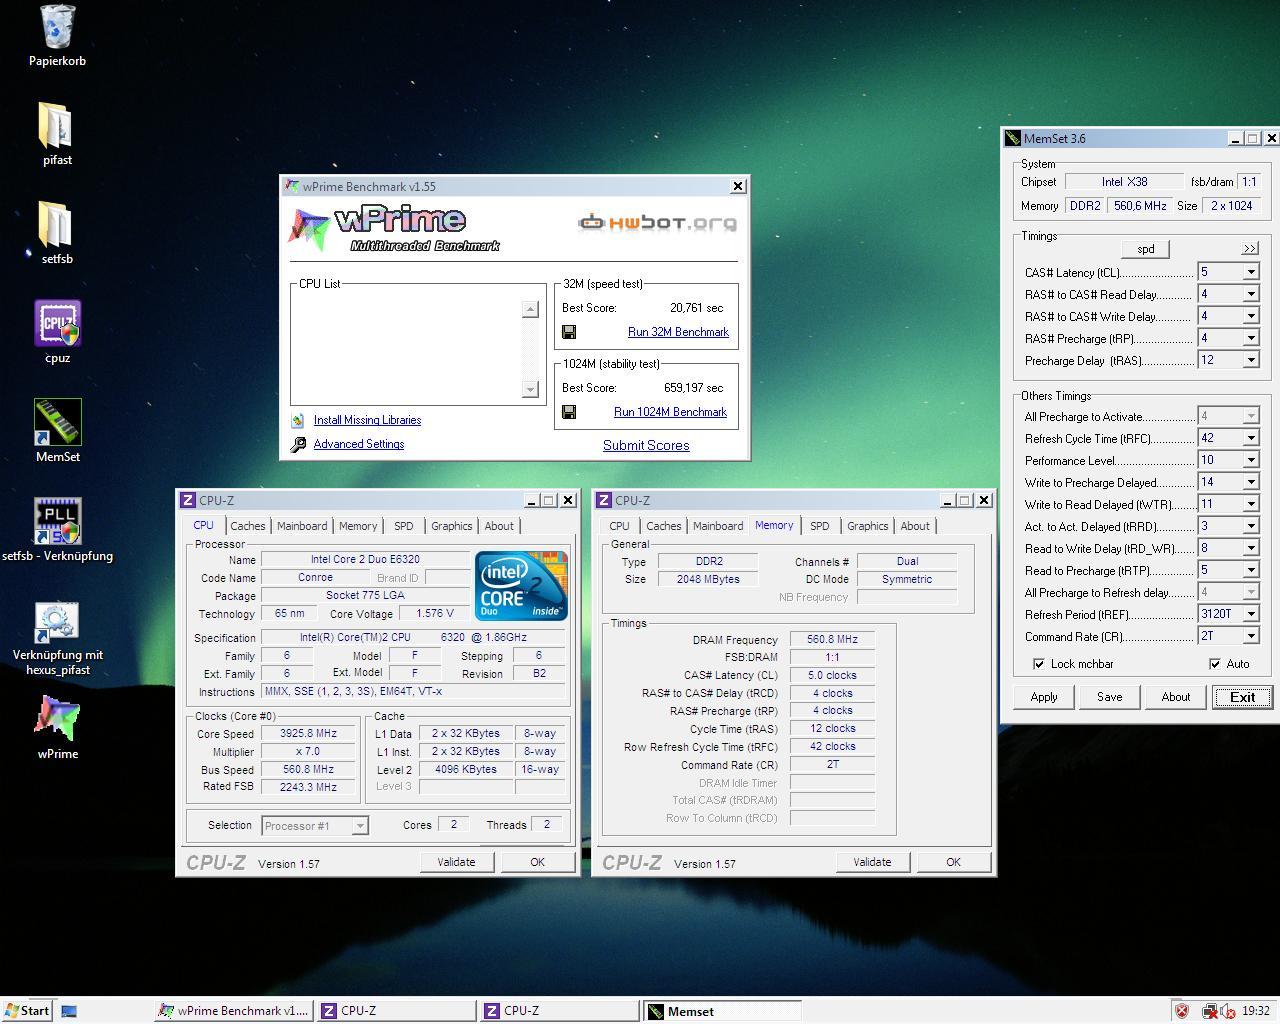This screenshot has height=1024, width=1280.
Task: Click the MemSet title bar icon
Action: (1013, 139)
